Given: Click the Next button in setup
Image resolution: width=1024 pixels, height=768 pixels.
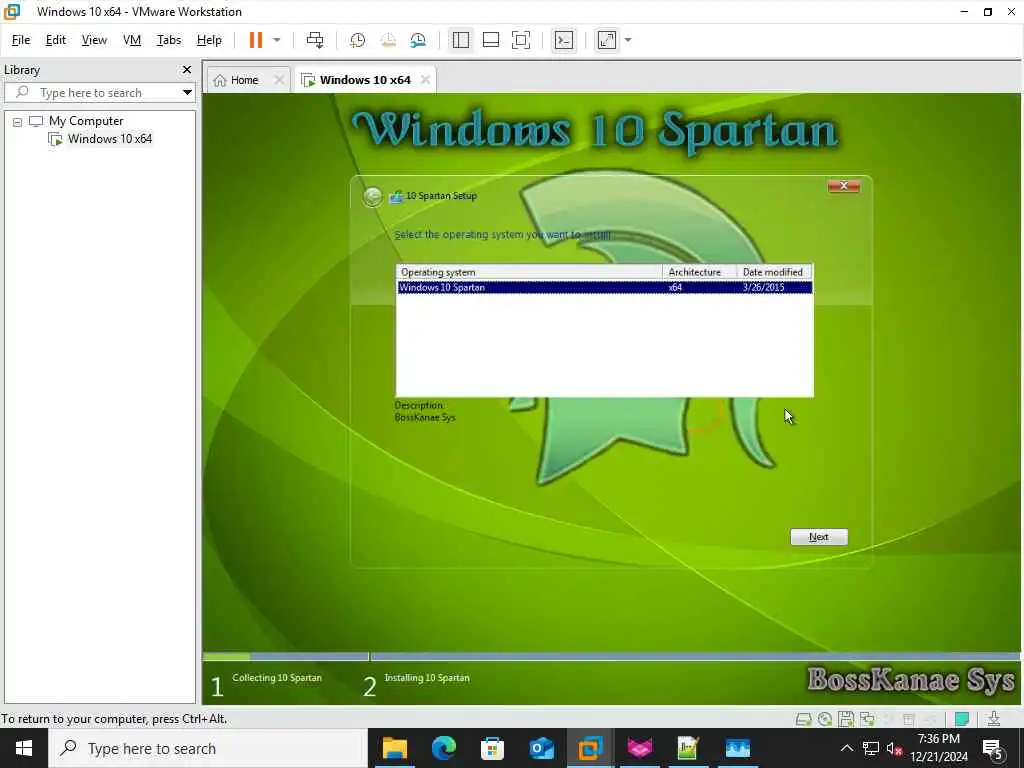Looking at the screenshot, I should [819, 537].
